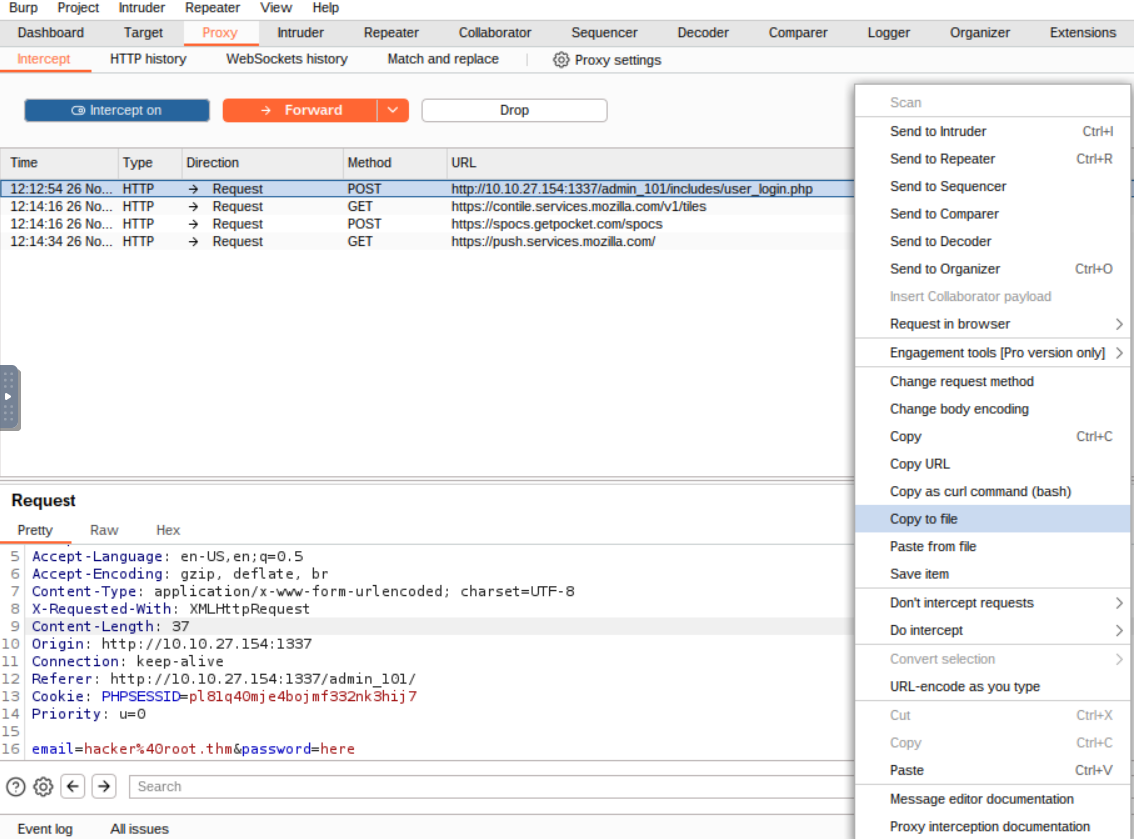Open the Forward button dropdown arrow
1134x839 pixels.
coord(393,110)
